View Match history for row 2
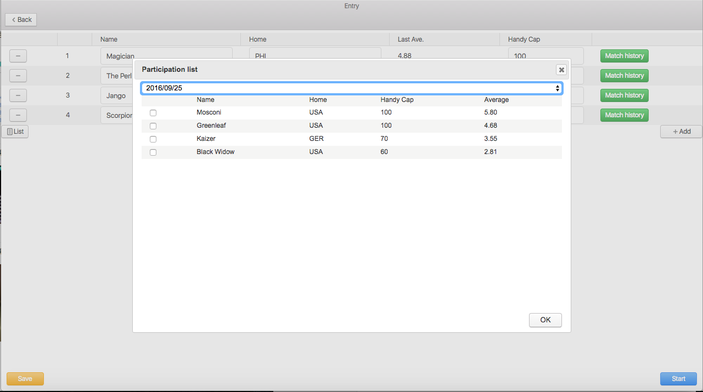Screen dimensions: 703x392 point(624,76)
